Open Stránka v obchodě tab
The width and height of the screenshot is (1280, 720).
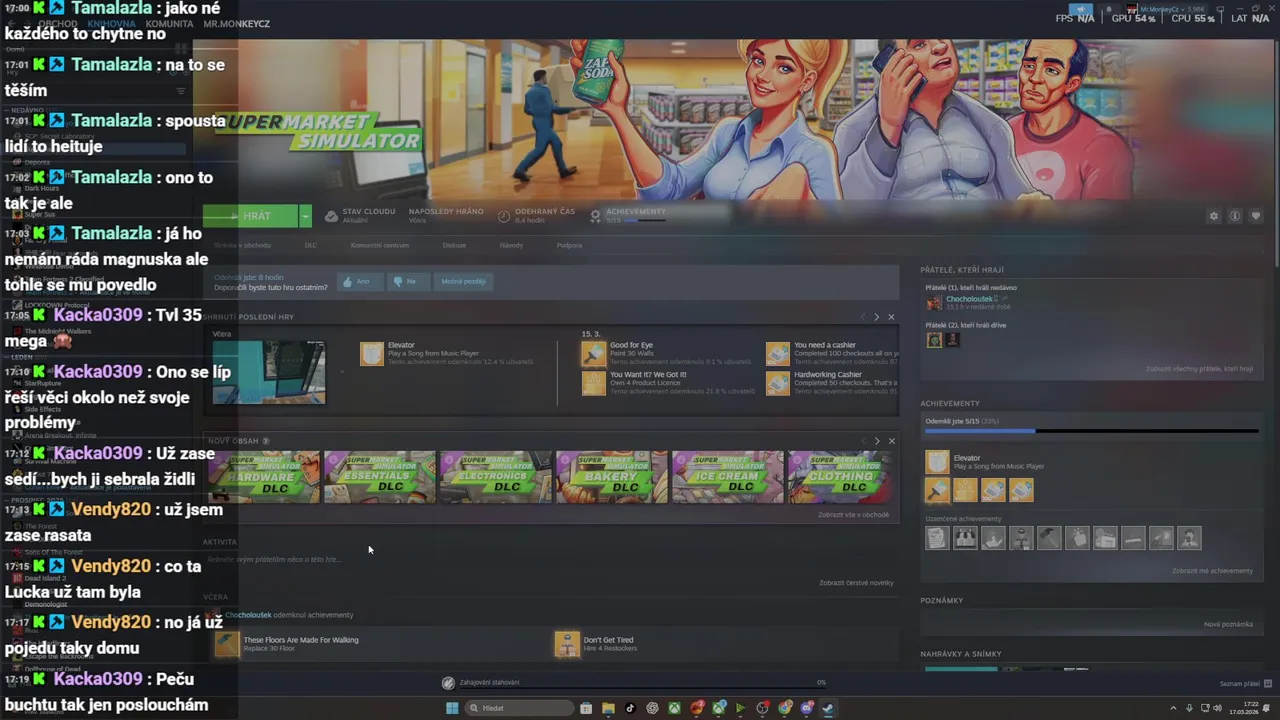pos(242,245)
